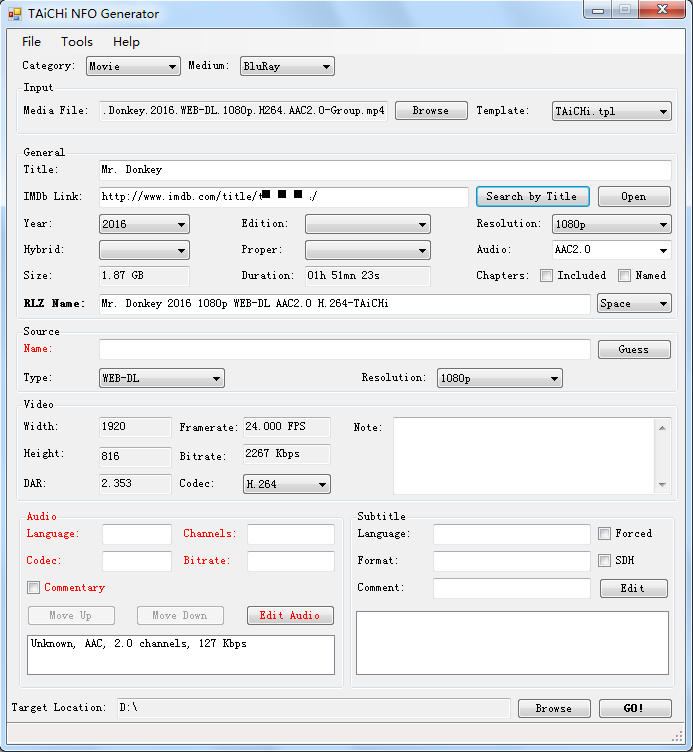The image size is (693, 752).
Task: Click the Audio Language field
Action: (x=137, y=534)
